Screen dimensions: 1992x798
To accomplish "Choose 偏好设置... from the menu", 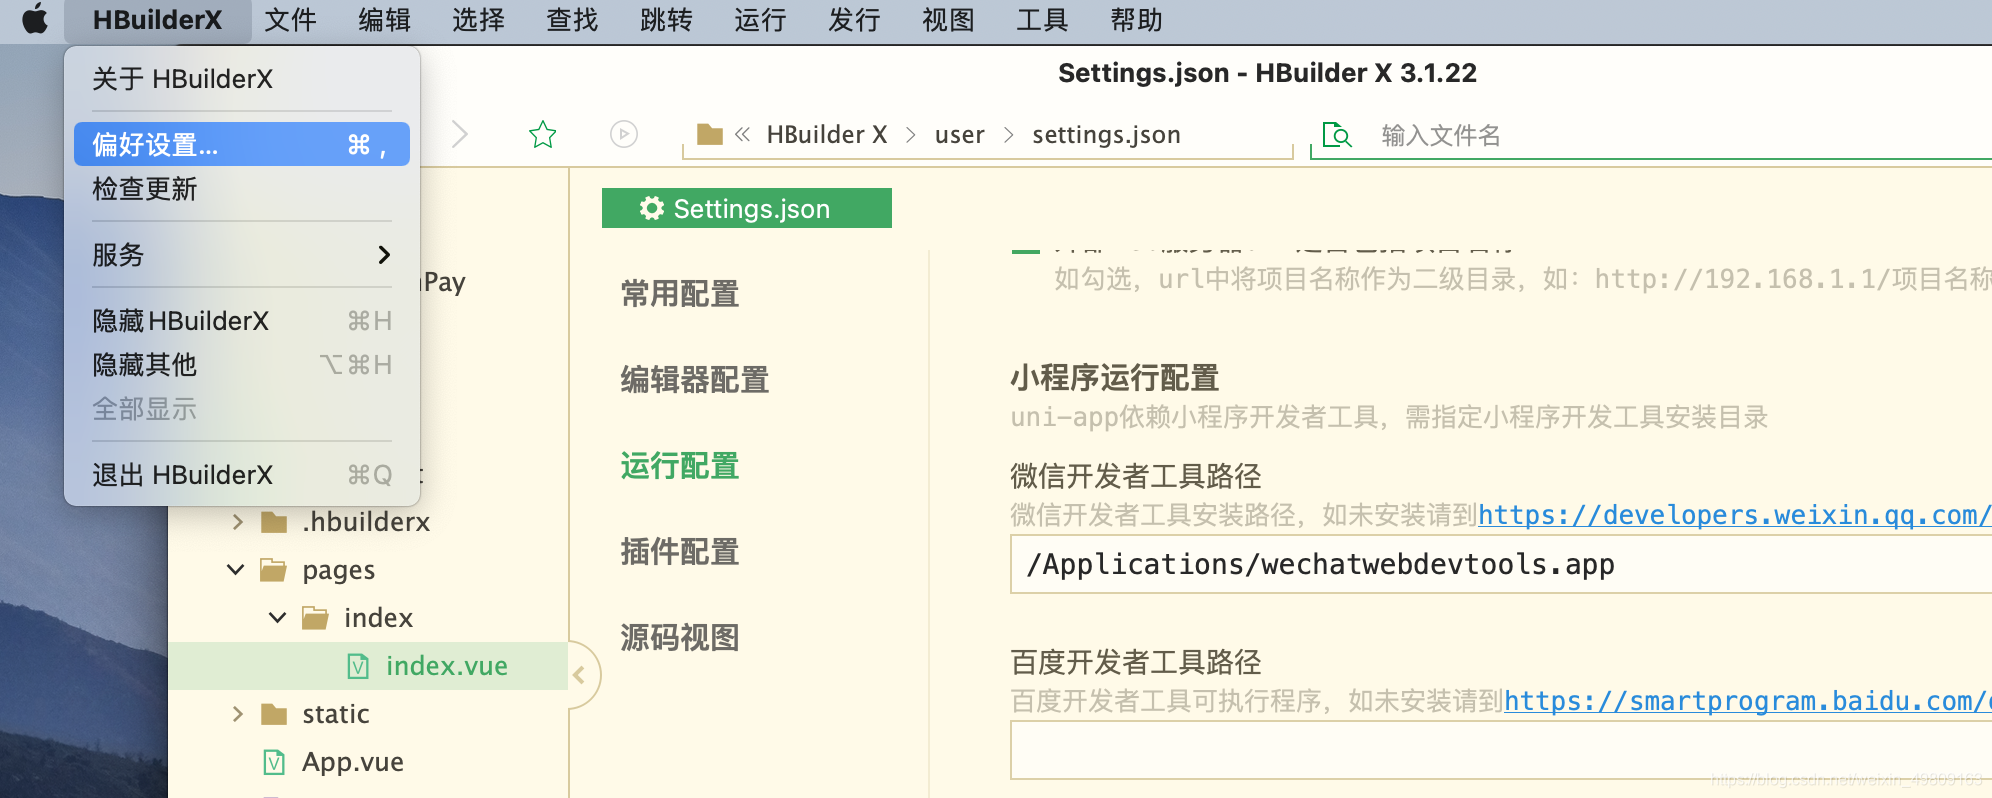I will 242,144.
